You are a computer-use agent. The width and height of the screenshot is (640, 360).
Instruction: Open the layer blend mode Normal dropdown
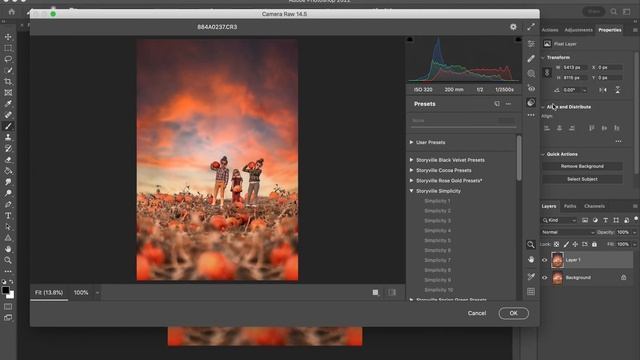[x=568, y=232]
